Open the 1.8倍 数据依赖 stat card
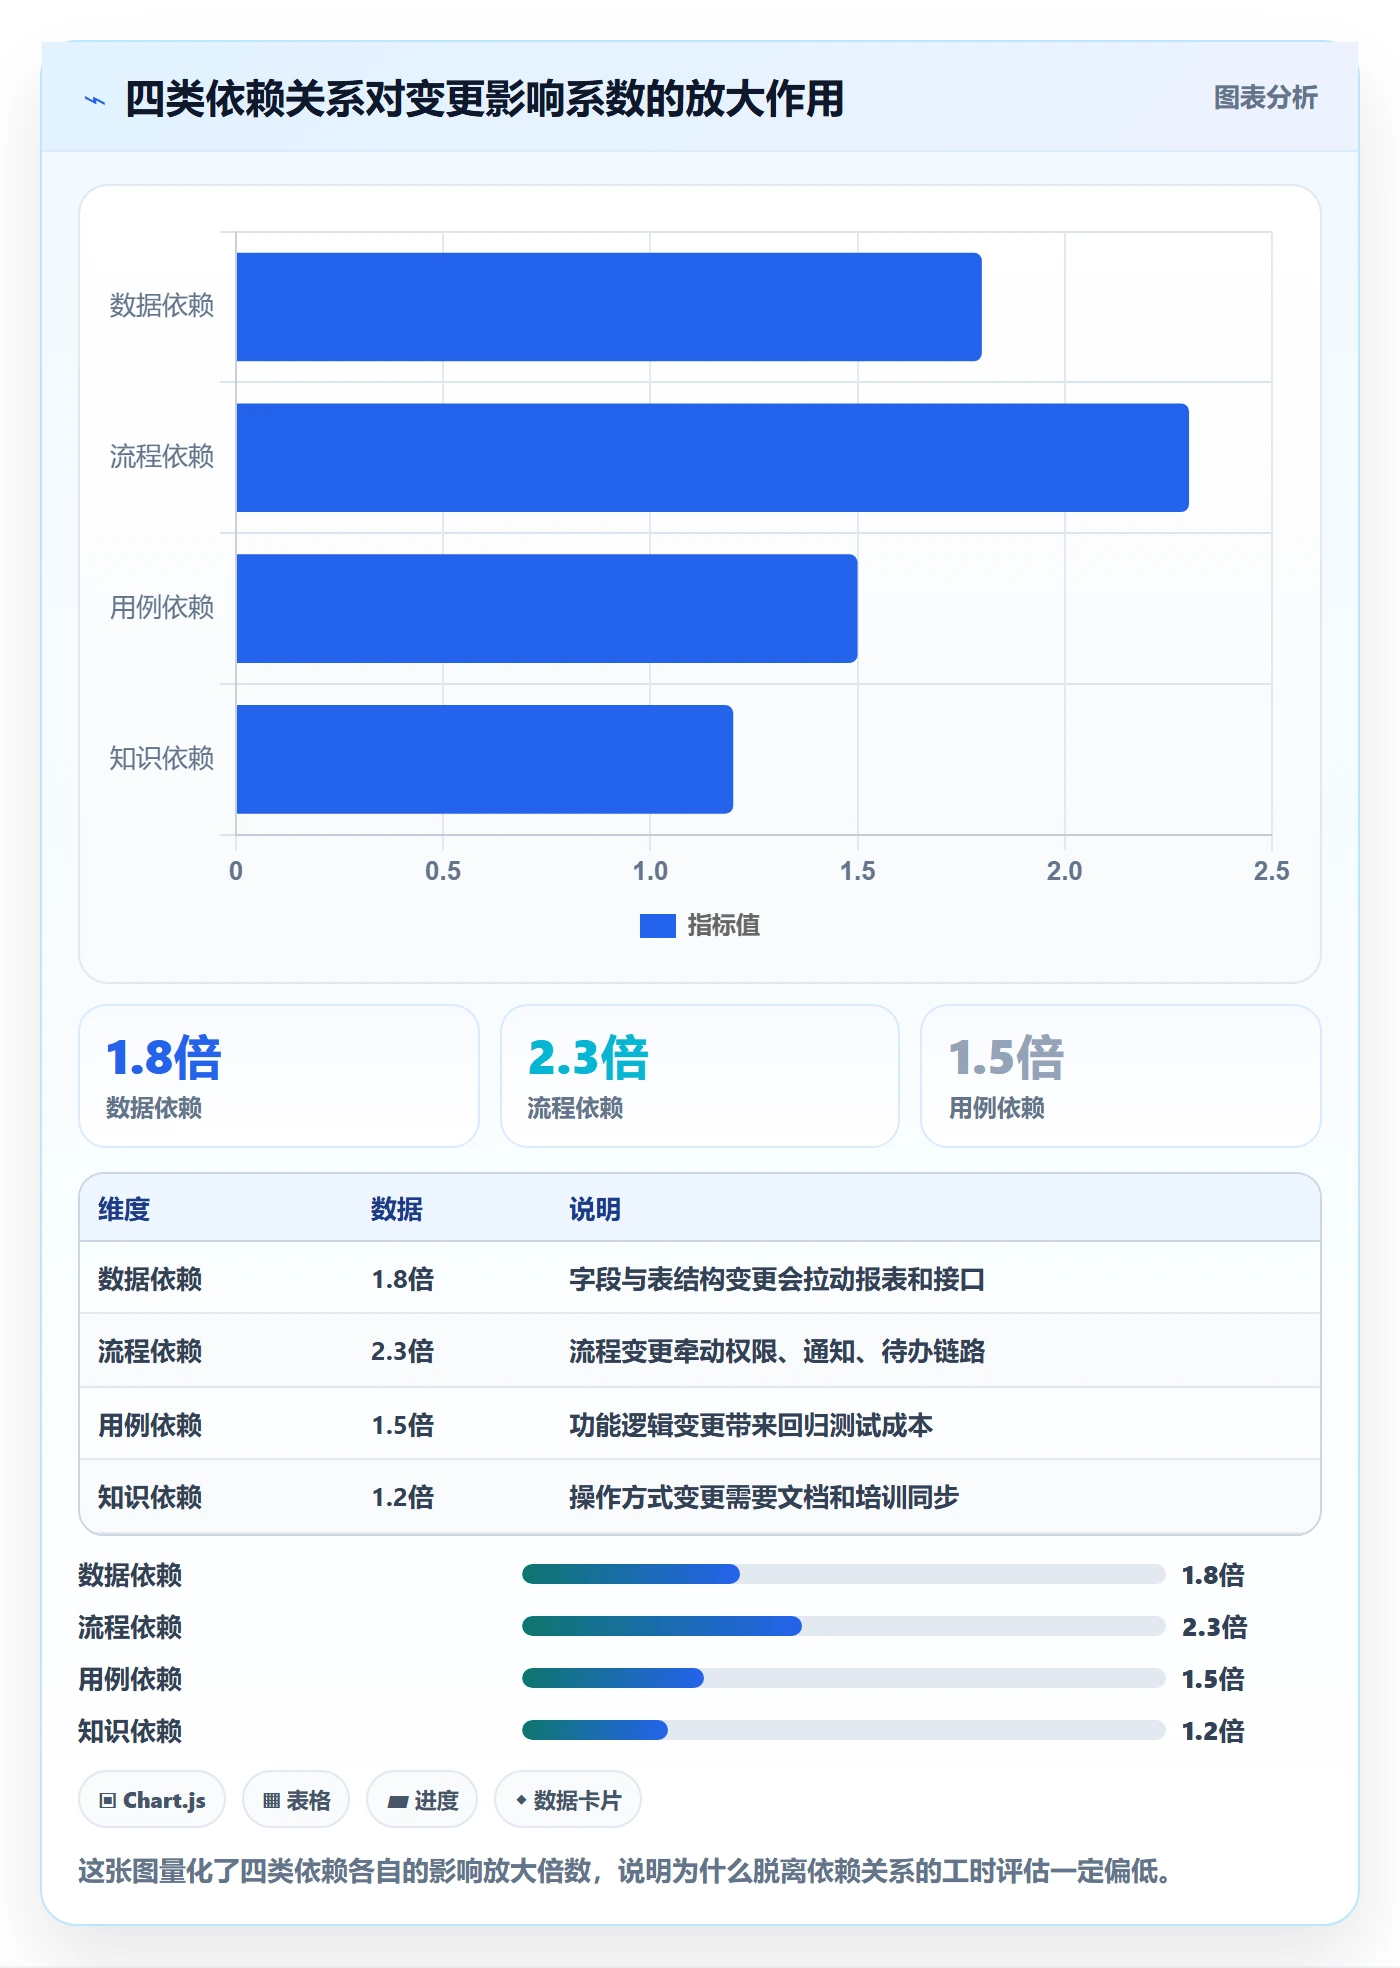The image size is (1400, 1968). coord(279,1076)
